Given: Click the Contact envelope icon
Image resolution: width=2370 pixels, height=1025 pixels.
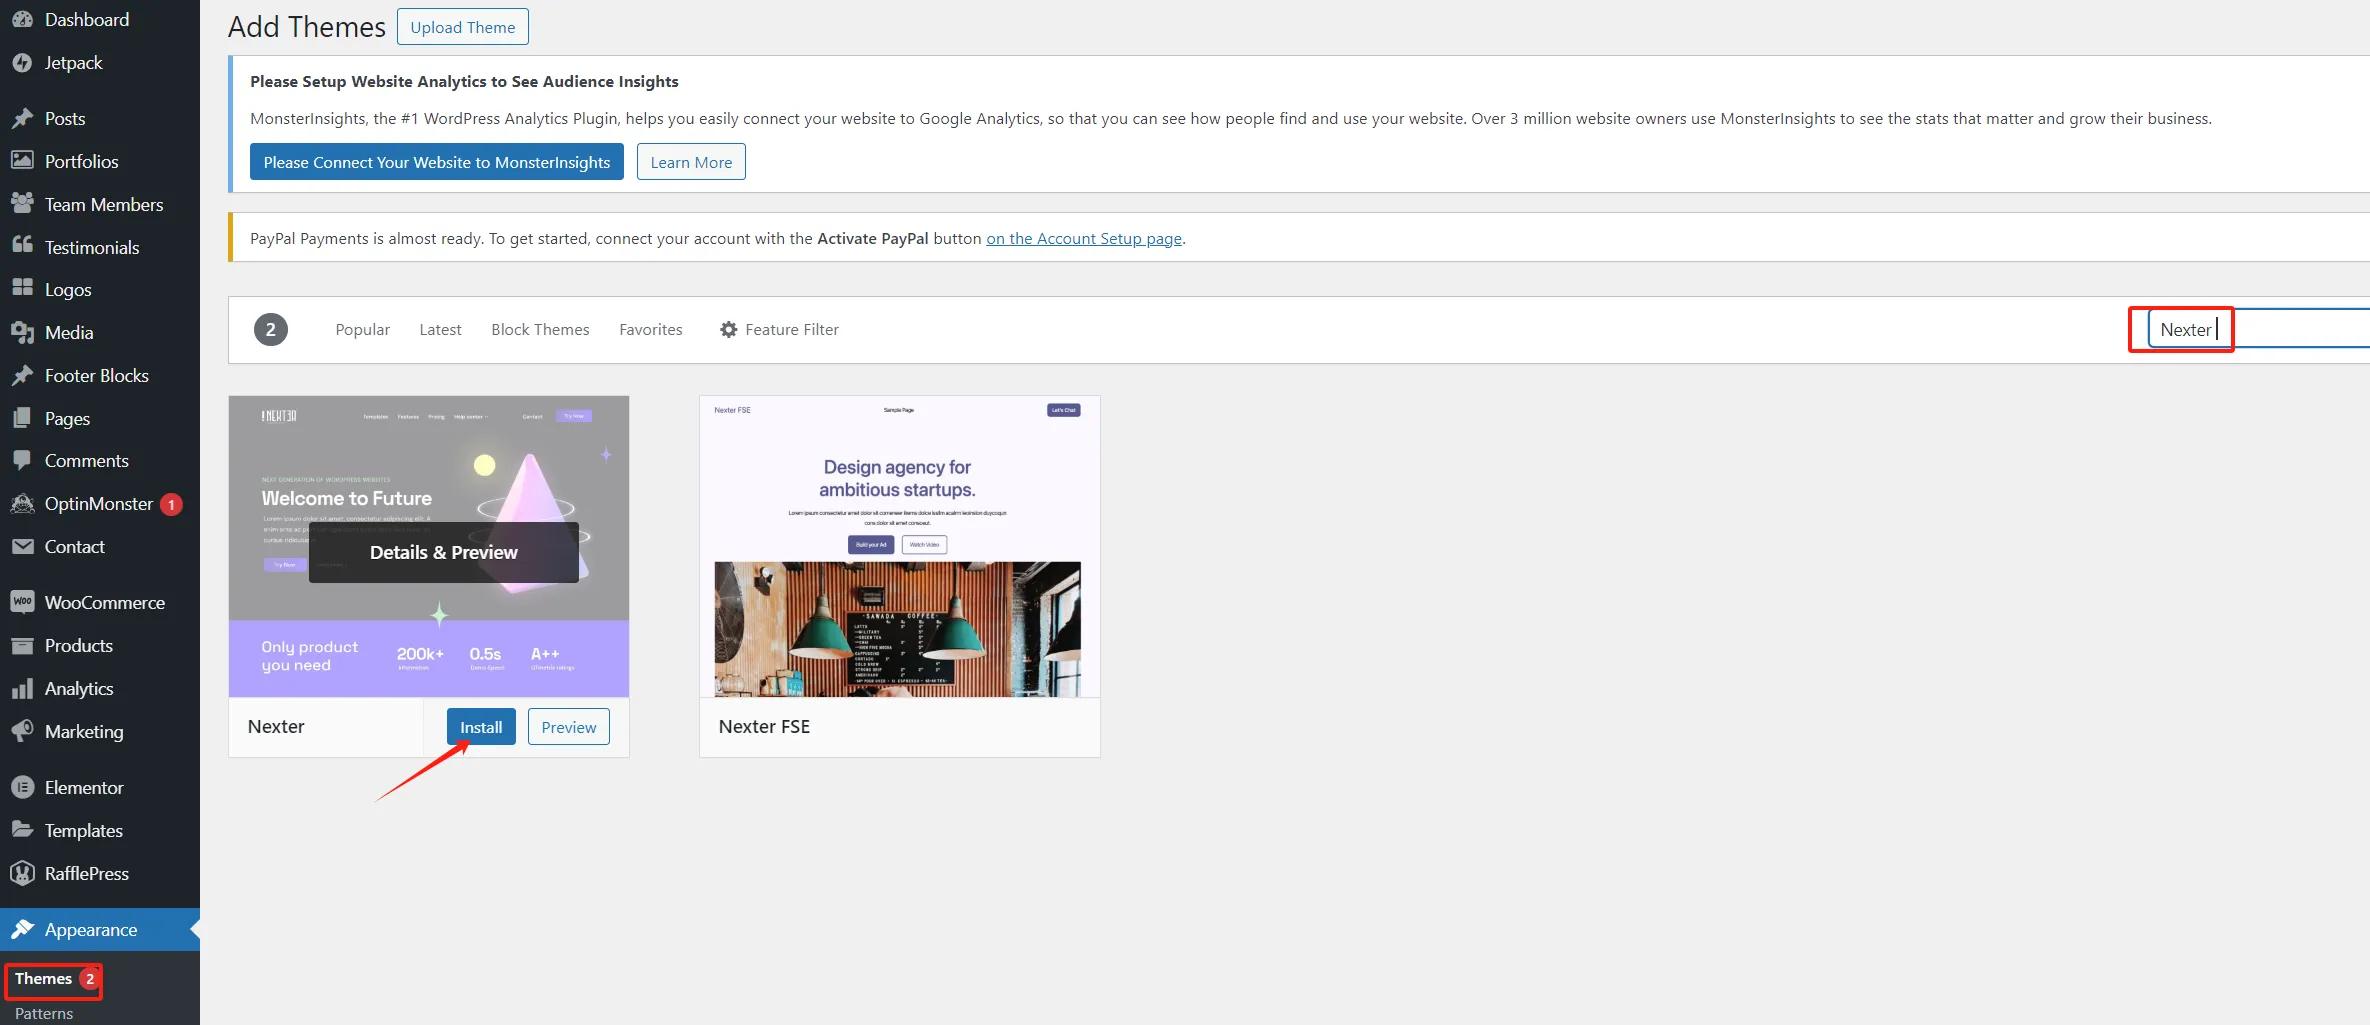Looking at the screenshot, I should coord(22,546).
